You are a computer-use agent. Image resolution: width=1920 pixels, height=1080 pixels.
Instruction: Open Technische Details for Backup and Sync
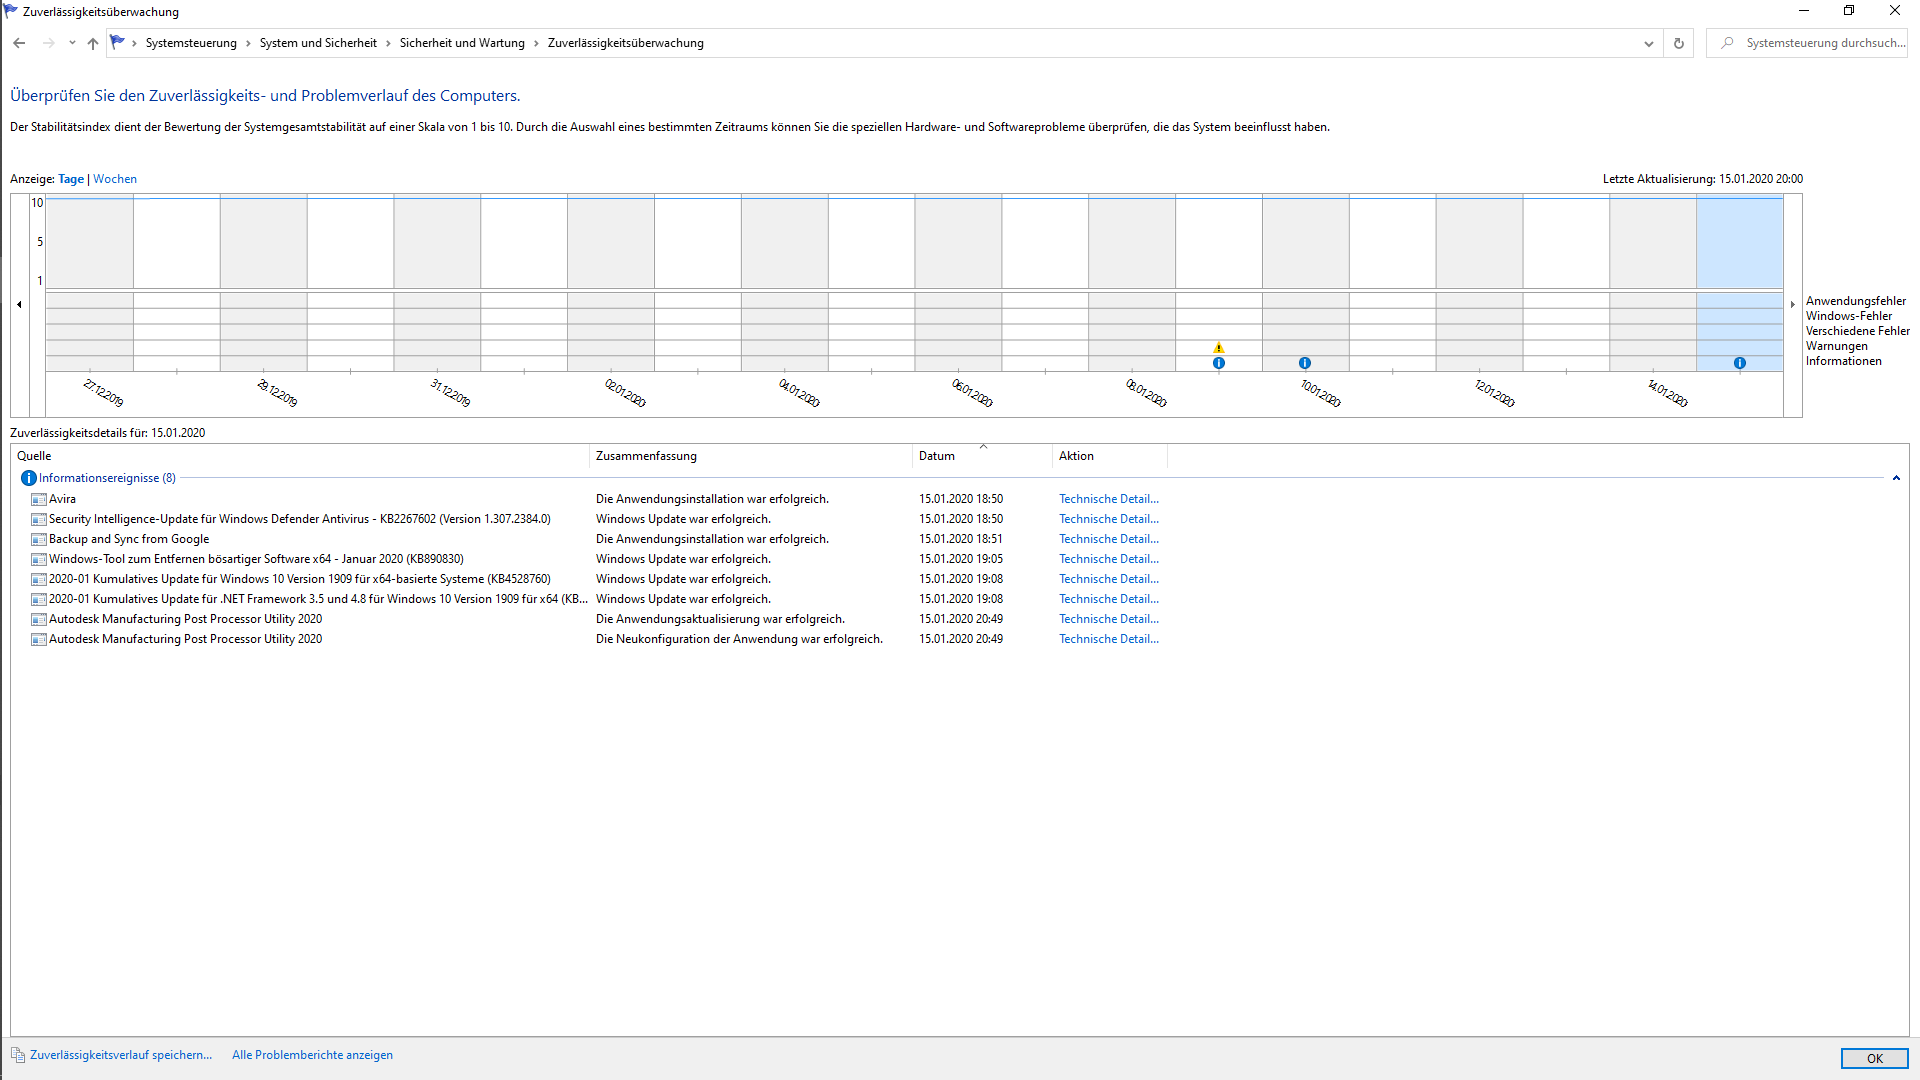pos(1109,539)
